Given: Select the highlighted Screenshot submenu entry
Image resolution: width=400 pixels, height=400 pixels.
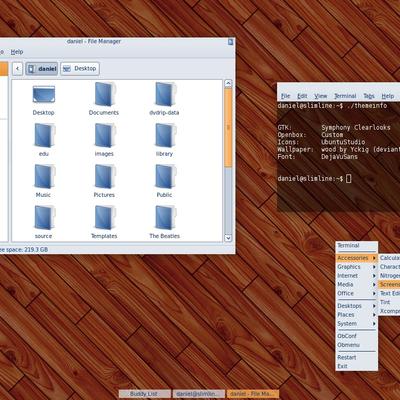Looking at the screenshot, I should 389,285.
